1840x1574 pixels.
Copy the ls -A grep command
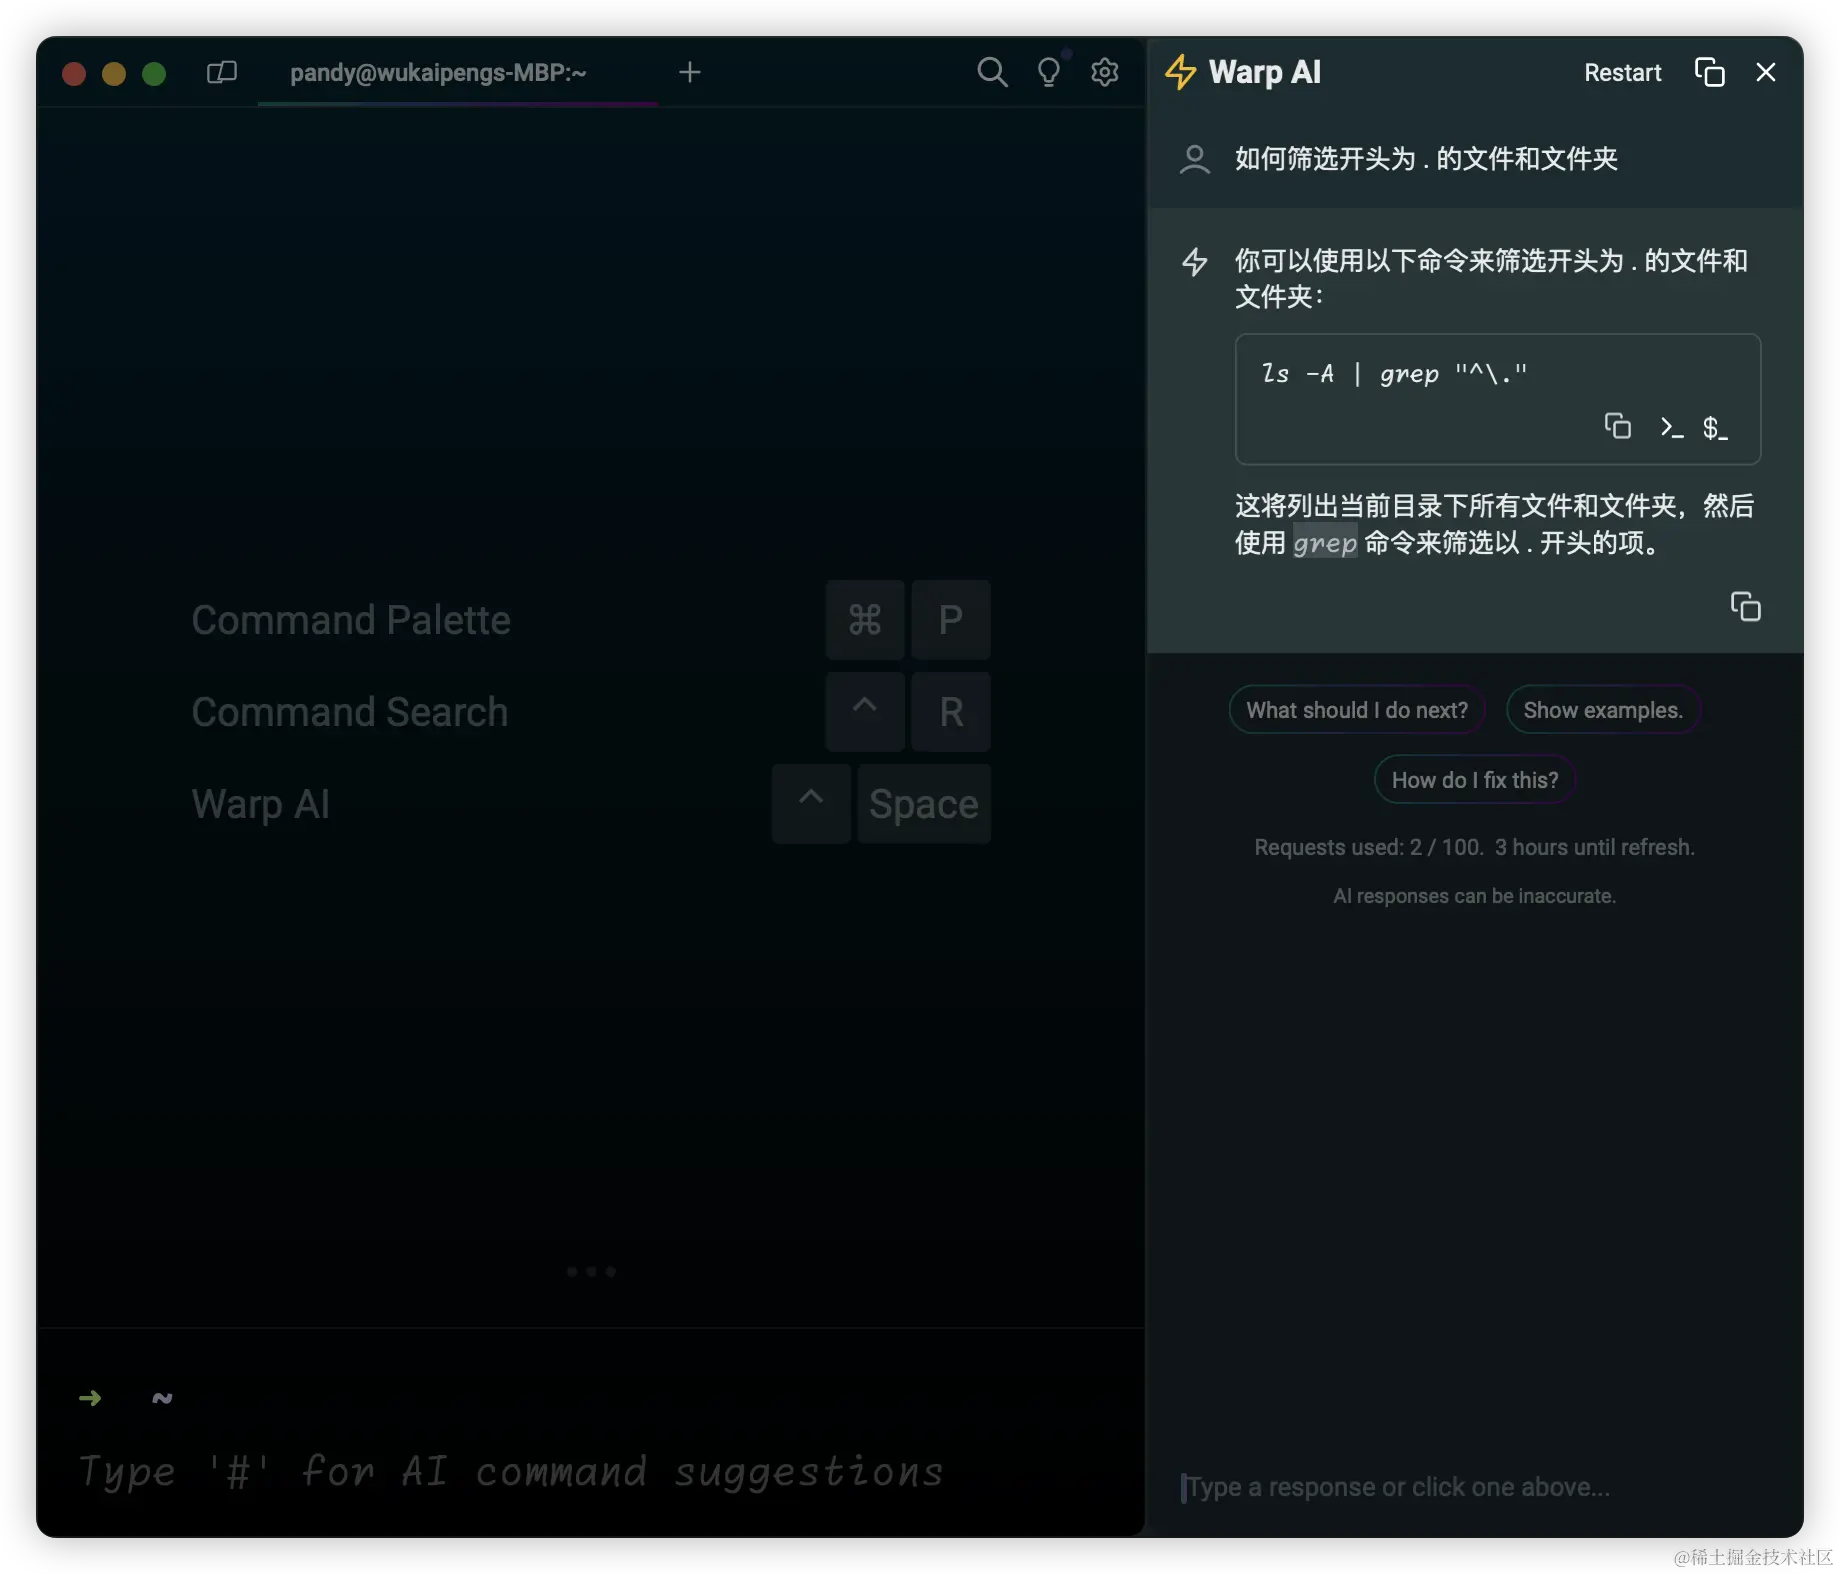point(1617,426)
